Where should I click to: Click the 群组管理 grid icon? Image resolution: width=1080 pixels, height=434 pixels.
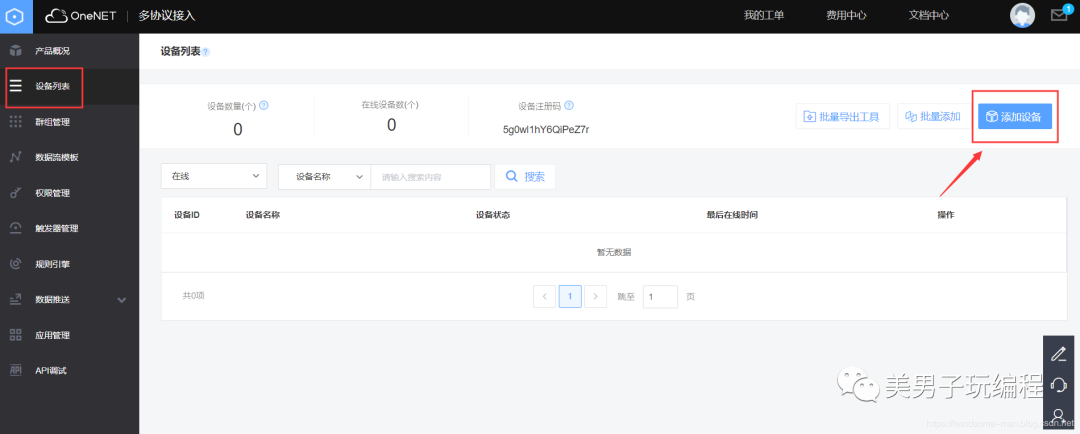pos(16,122)
